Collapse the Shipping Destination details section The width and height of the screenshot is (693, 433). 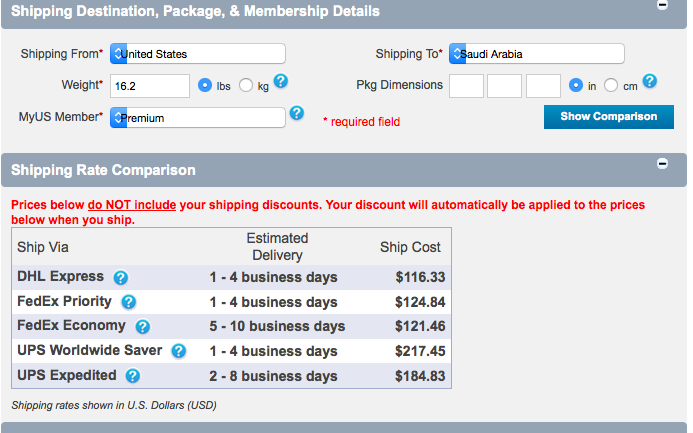(662, 5)
